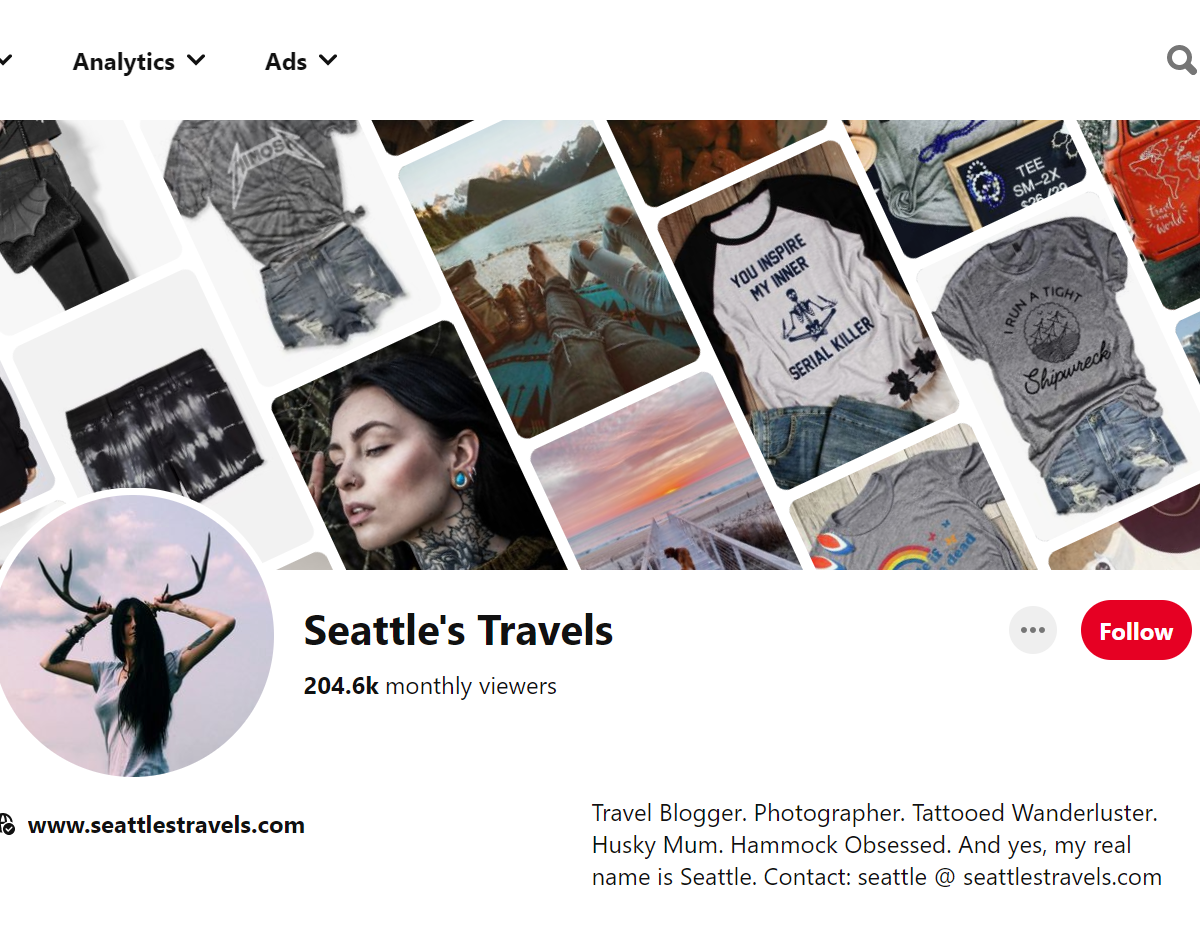Expand the Analytics dropdown chevron
The image size is (1200, 937).
196,60
